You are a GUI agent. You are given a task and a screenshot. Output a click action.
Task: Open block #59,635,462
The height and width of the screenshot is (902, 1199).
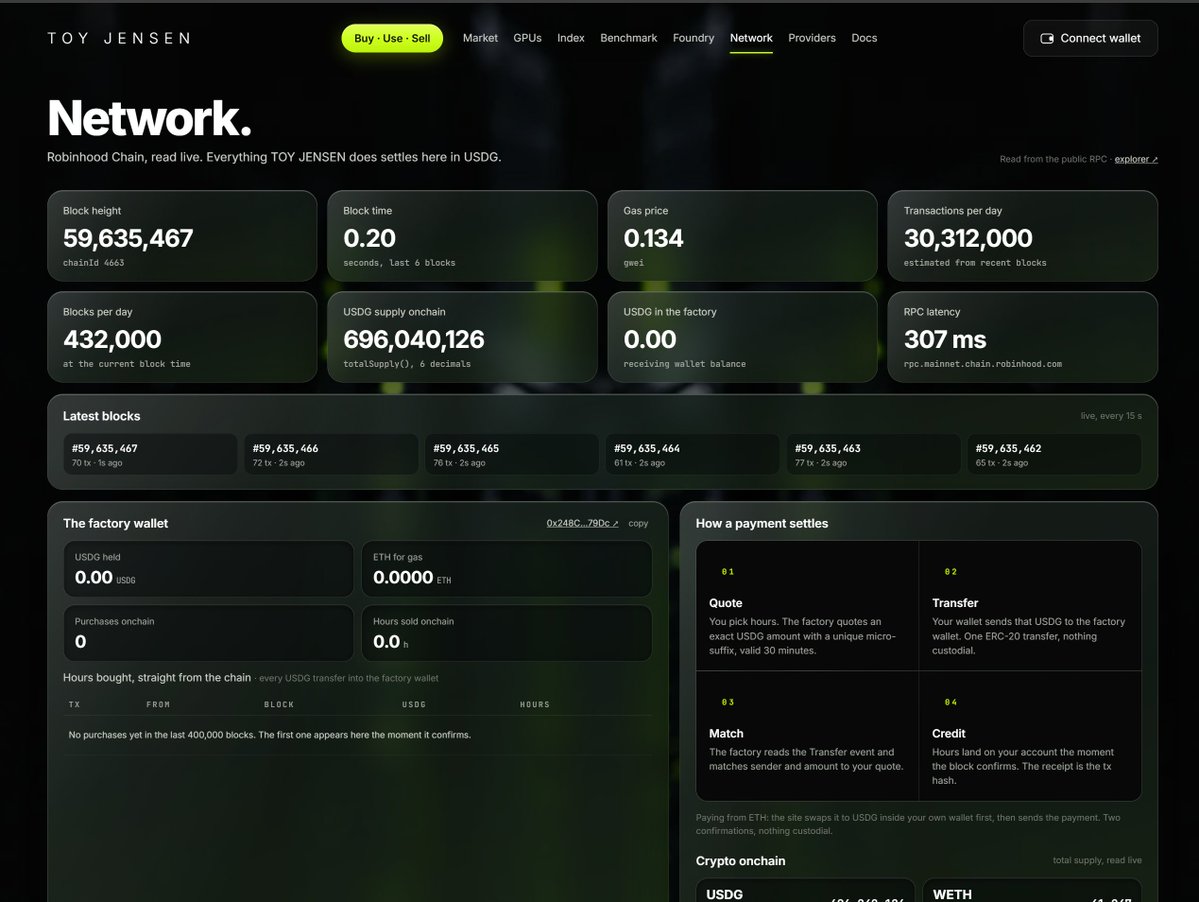1054,455
